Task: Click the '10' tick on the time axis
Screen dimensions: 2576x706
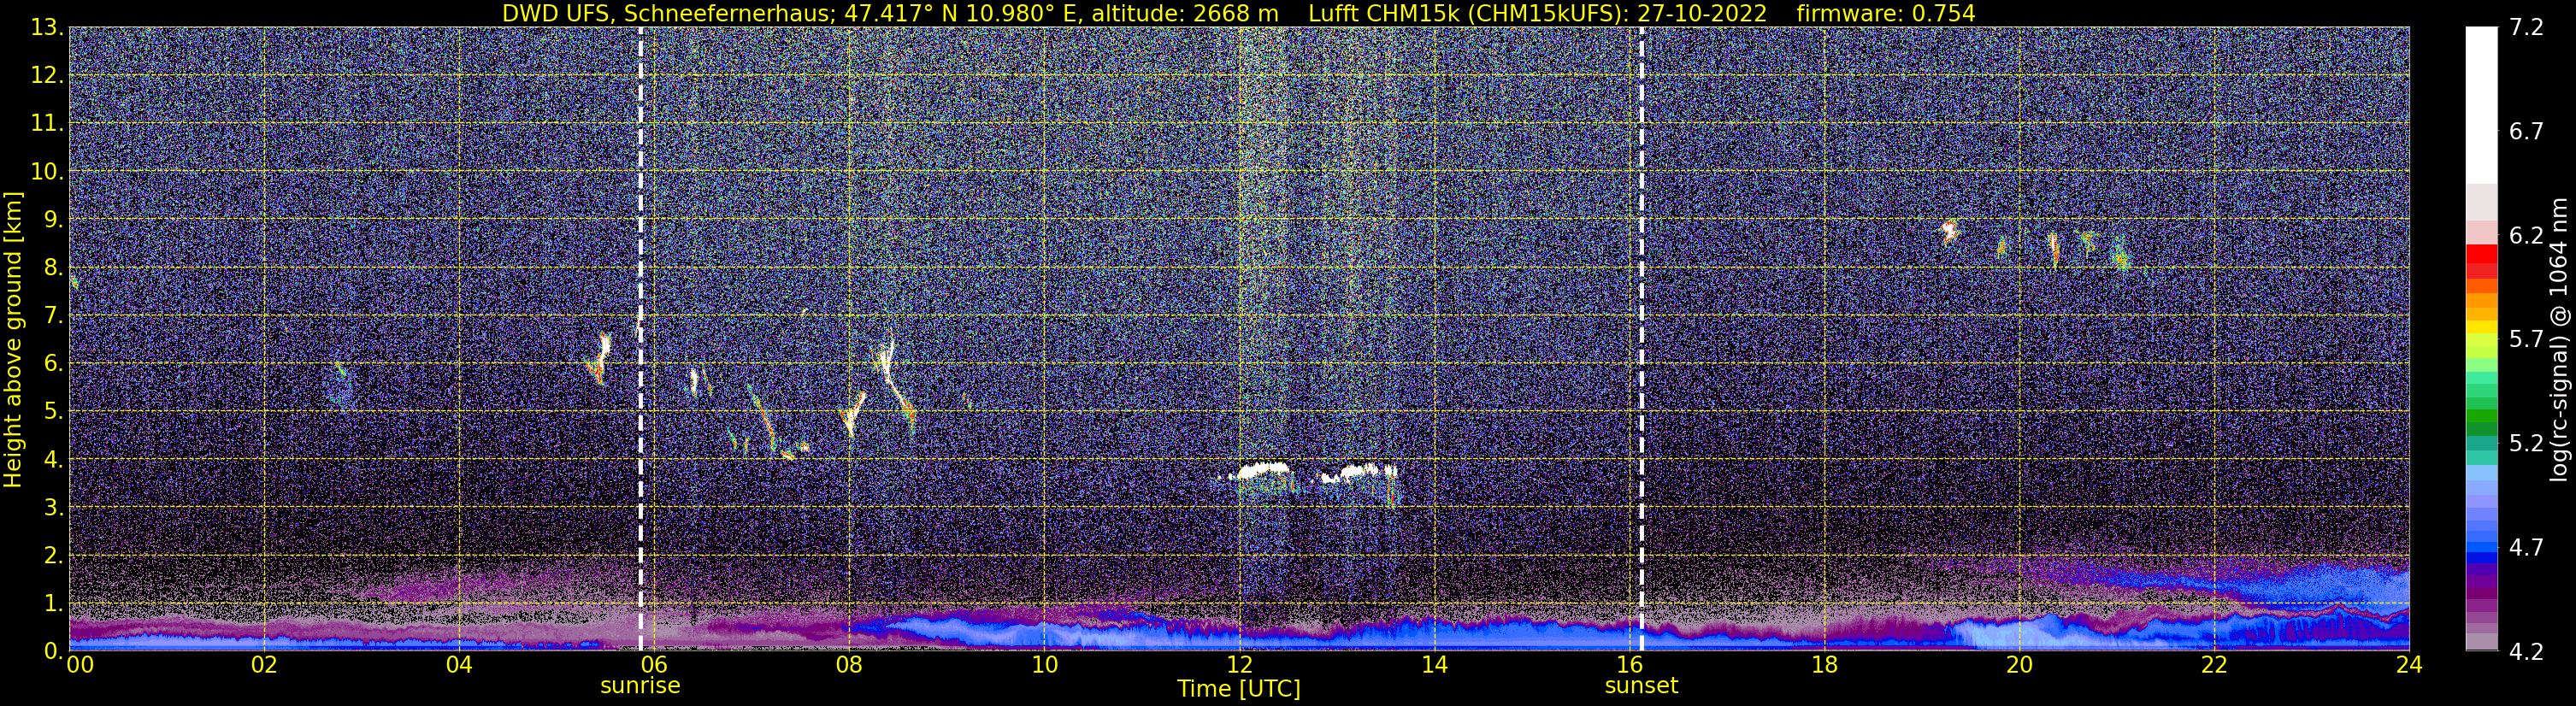Action: click(x=1044, y=665)
